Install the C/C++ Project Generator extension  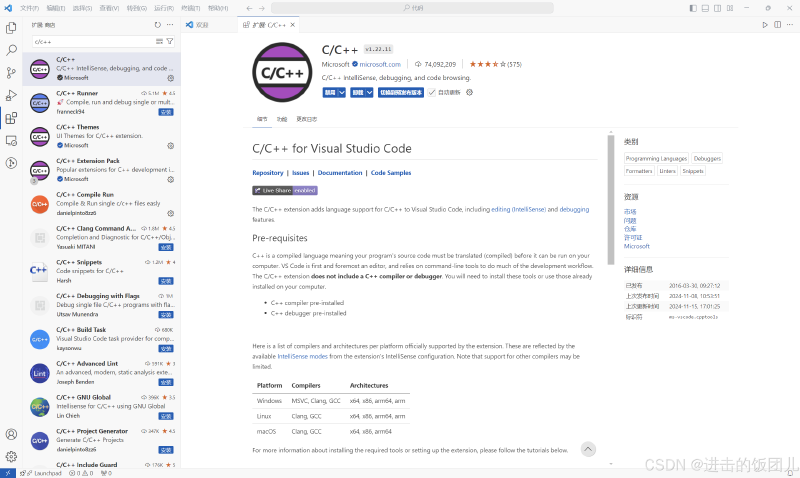166,450
